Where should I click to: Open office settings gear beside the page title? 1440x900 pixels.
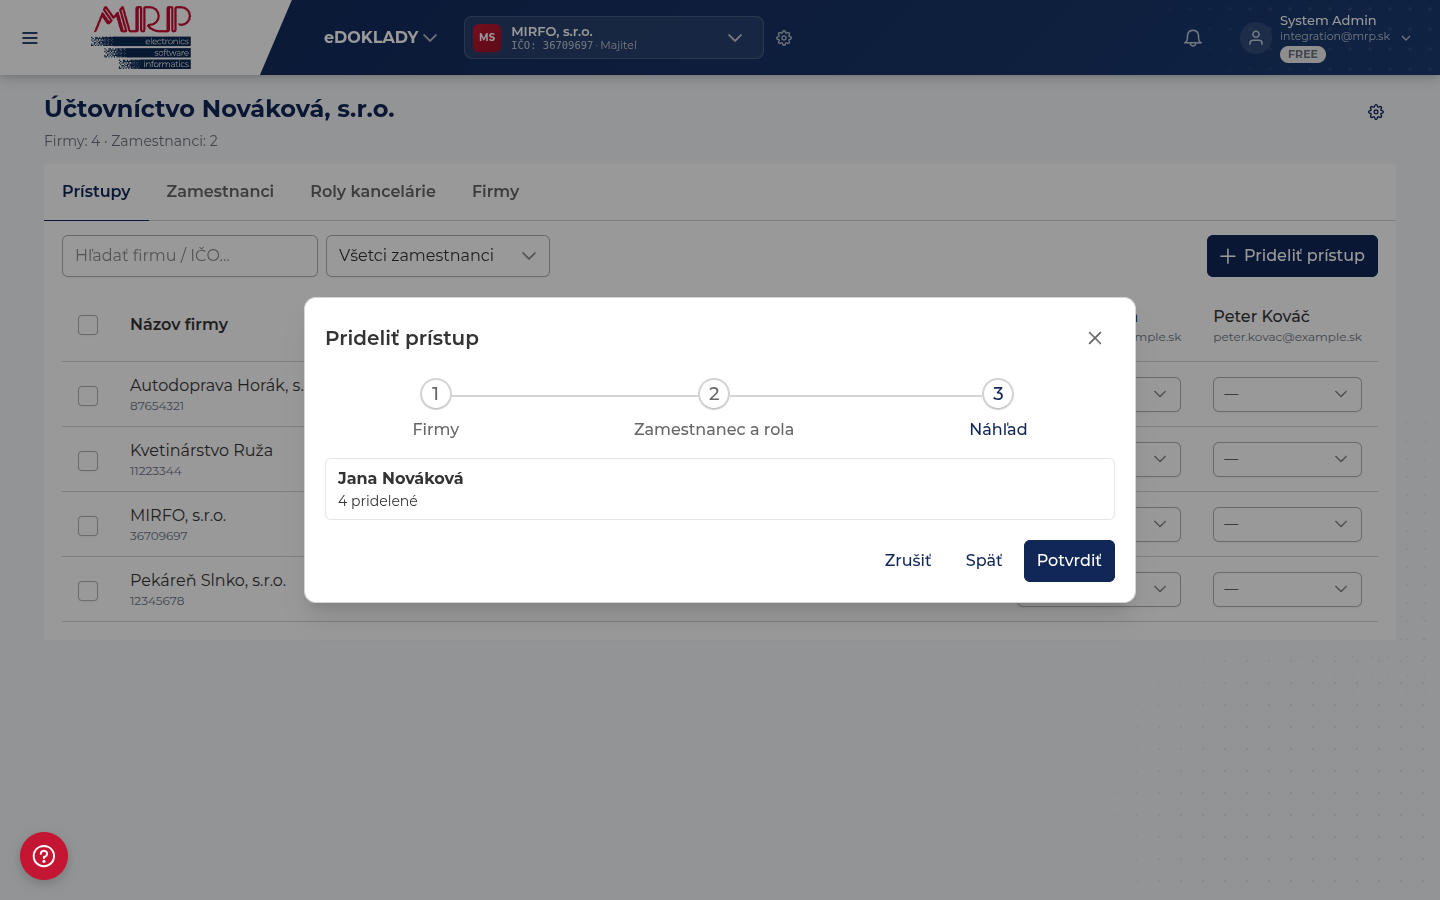(x=1376, y=112)
